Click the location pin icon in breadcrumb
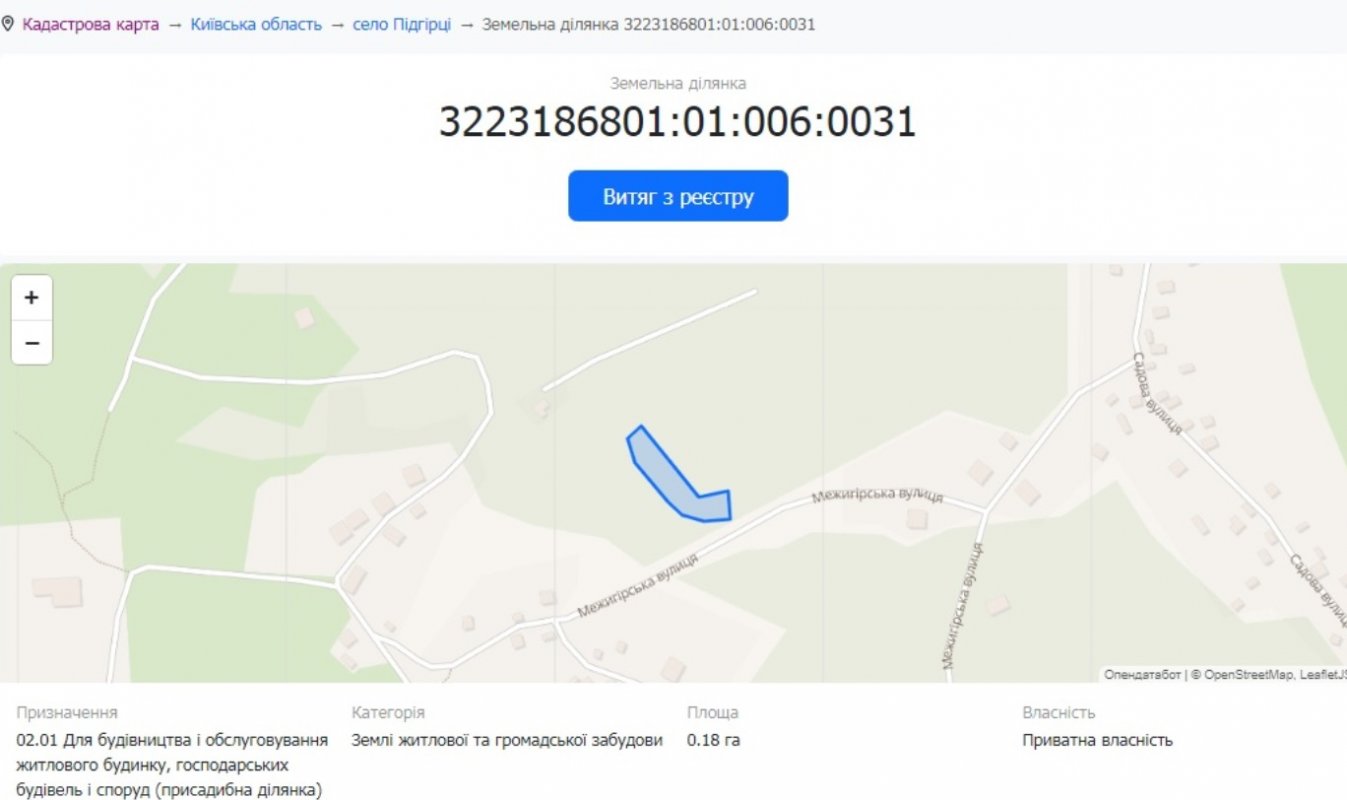Image resolution: width=1347 pixels, height=800 pixels. pyautogui.click(x=8, y=24)
